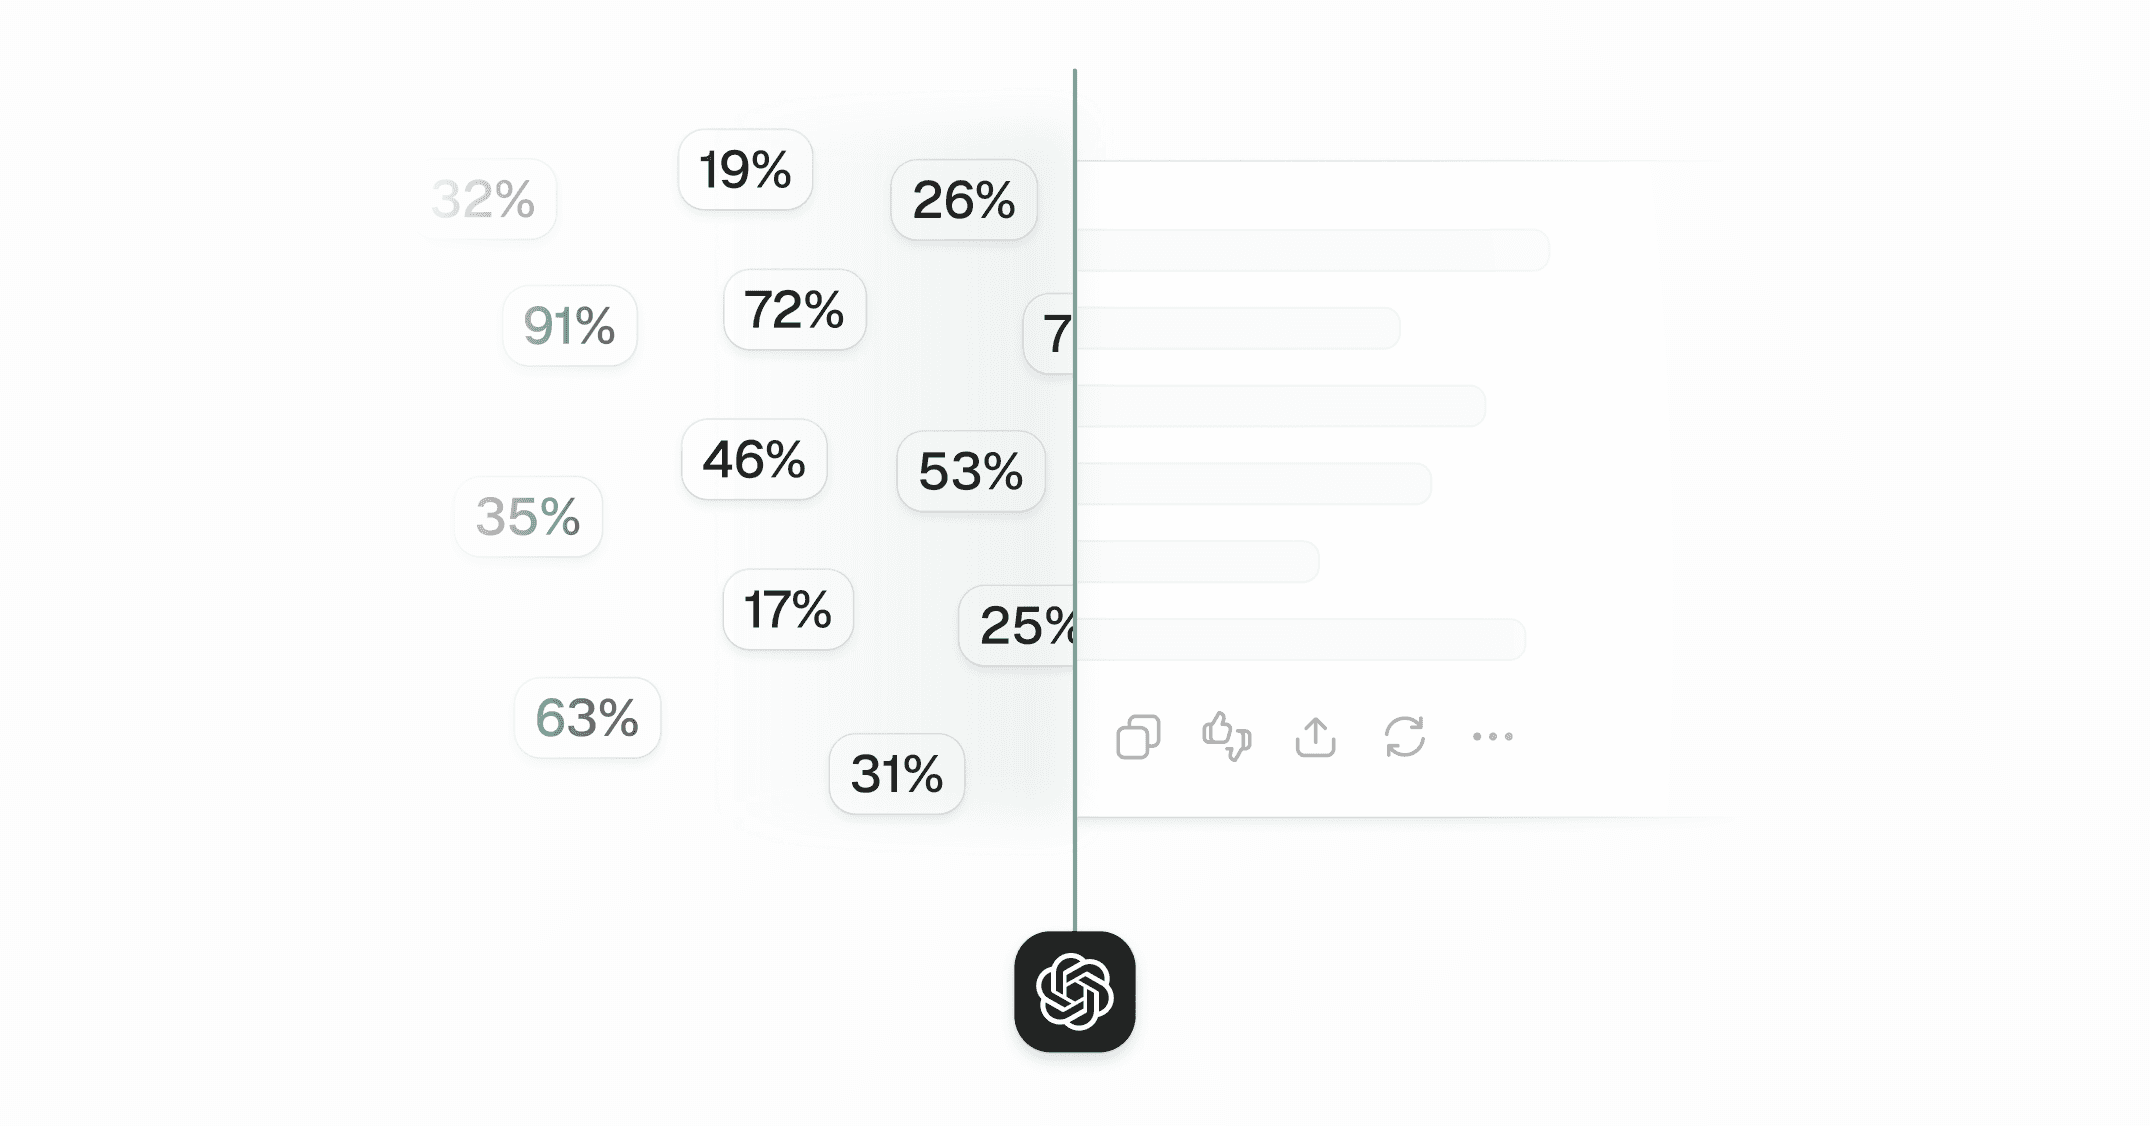Click the 46% percentage badge

[x=754, y=459]
